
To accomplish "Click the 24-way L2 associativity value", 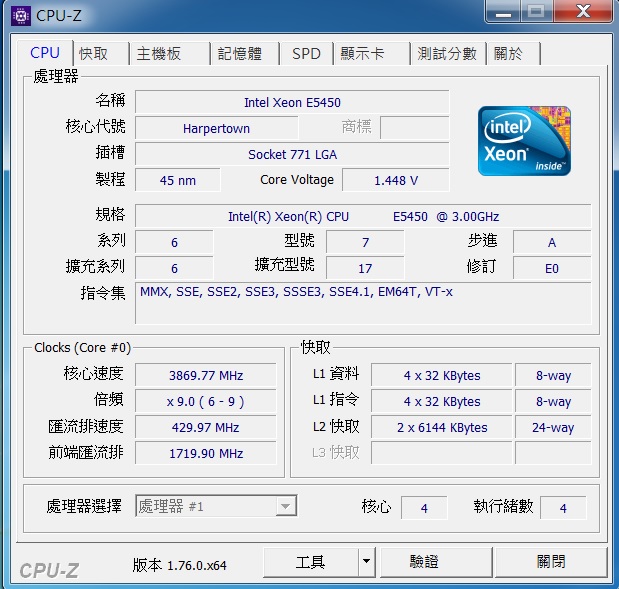I will (x=553, y=427).
